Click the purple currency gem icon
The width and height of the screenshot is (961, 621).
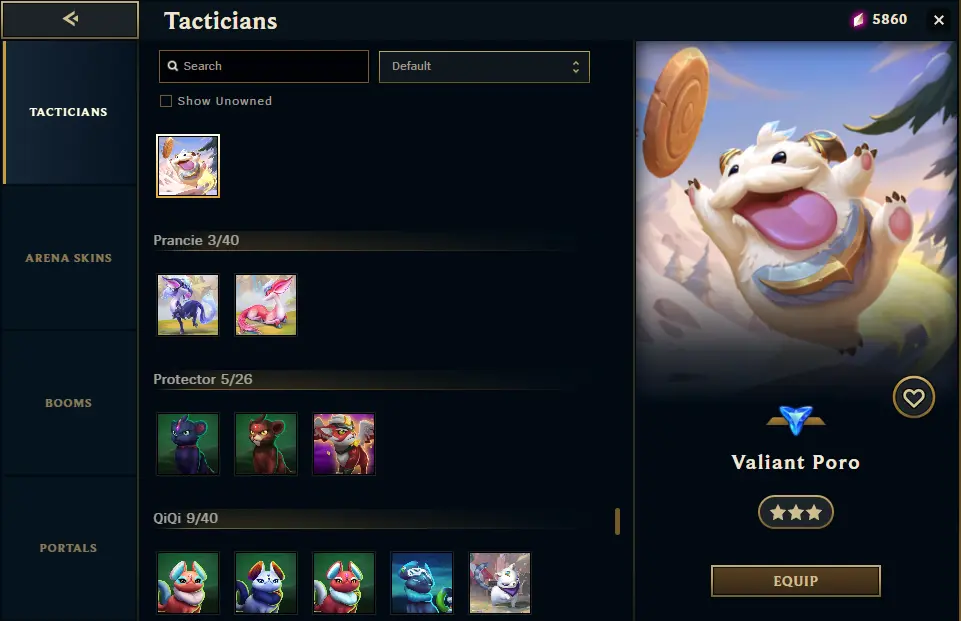coord(859,20)
